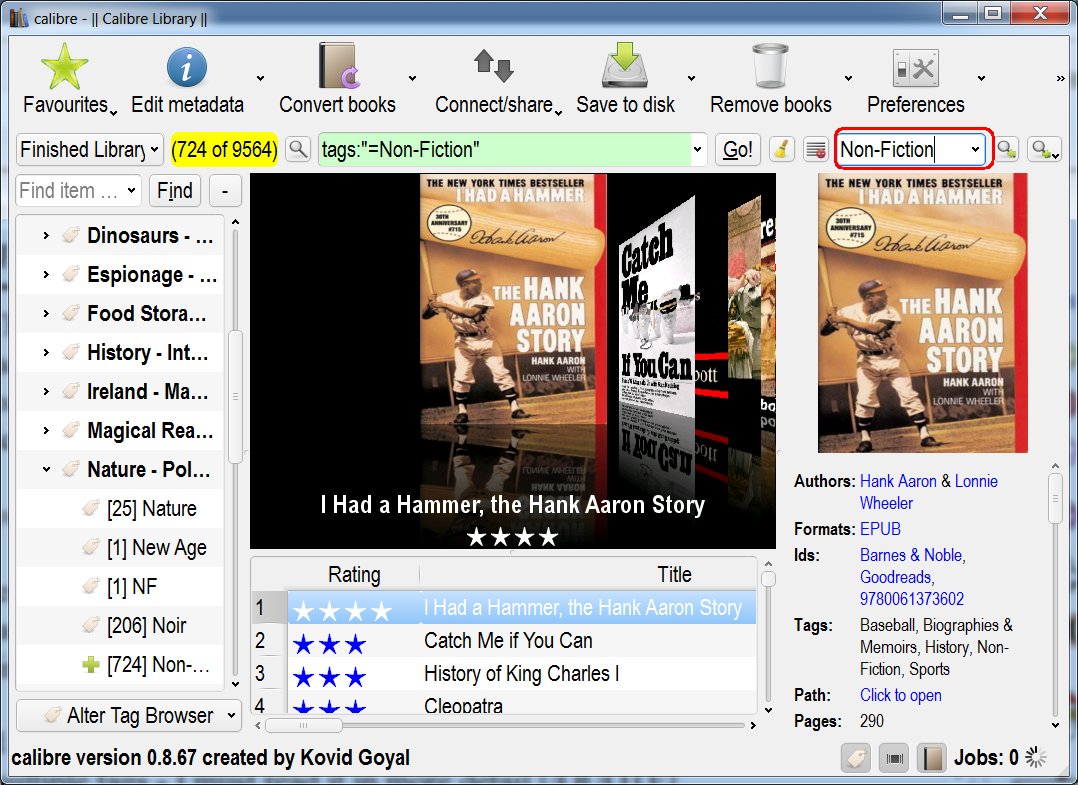Open the Favourites star toolbar icon

(x=65, y=67)
